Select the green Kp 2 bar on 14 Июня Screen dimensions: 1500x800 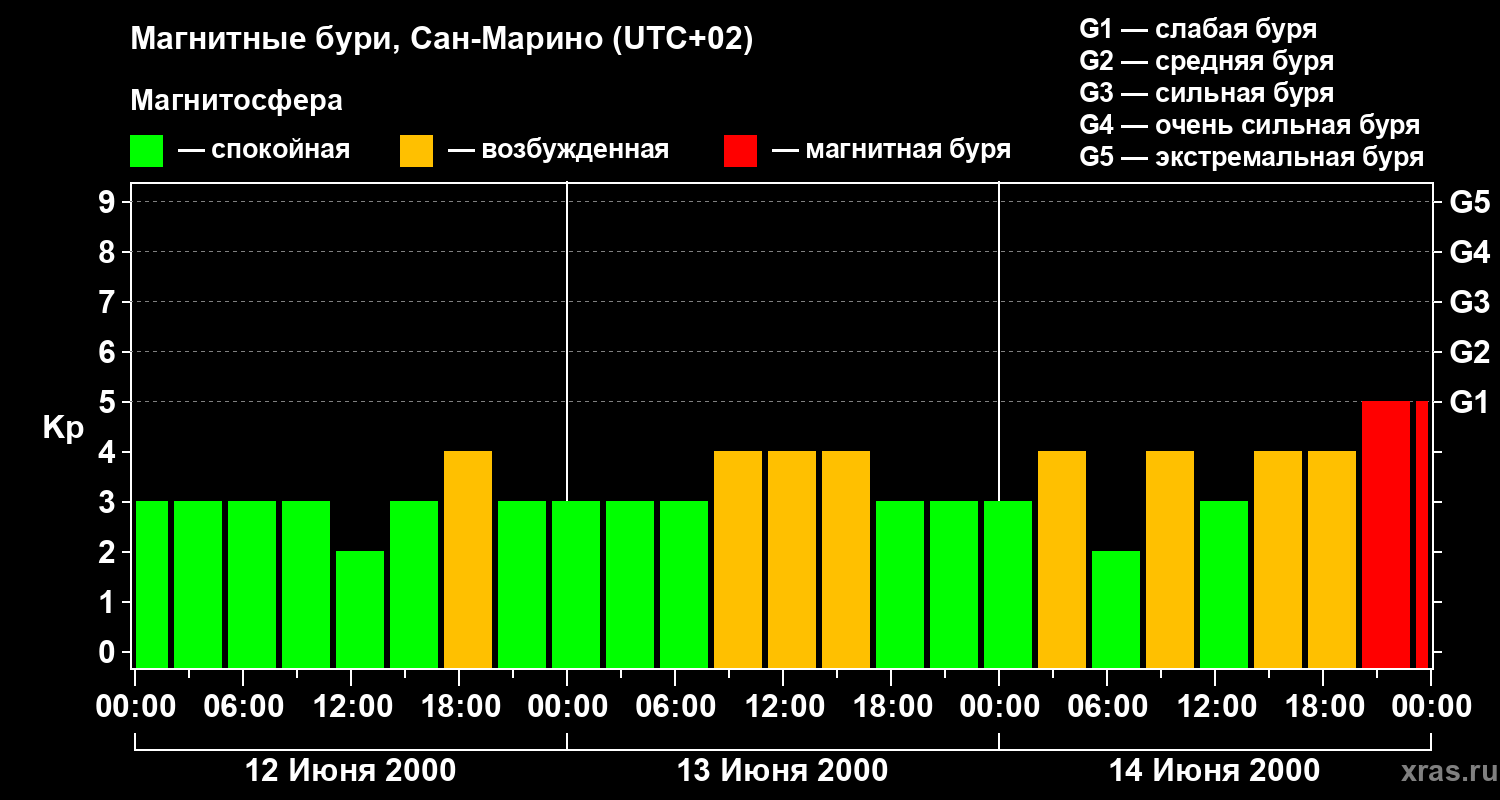click(1116, 609)
